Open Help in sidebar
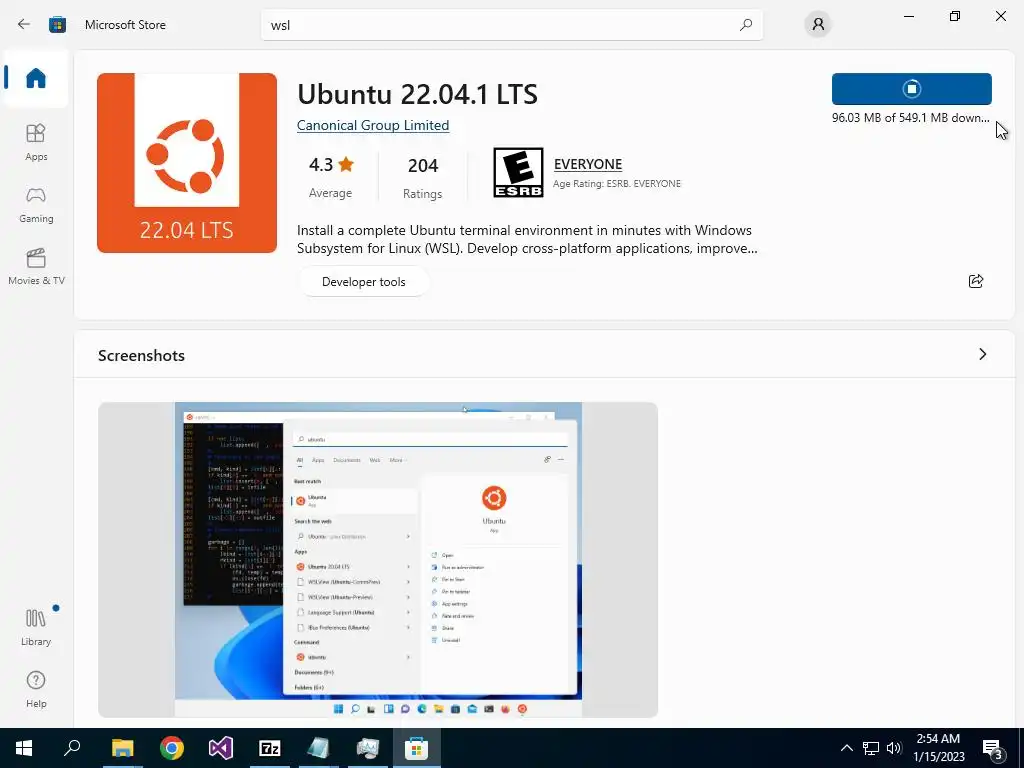The width and height of the screenshot is (1024, 768). tap(36, 689)
